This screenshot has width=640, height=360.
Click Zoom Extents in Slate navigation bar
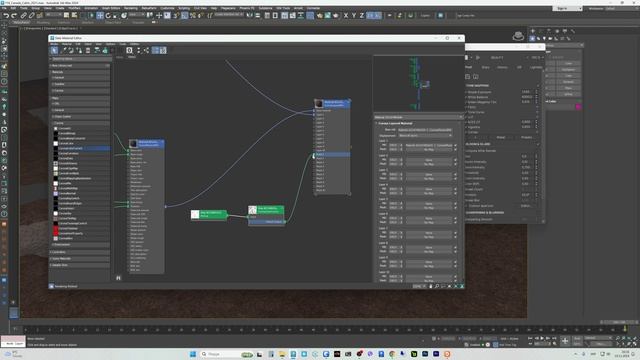[449, 286]
